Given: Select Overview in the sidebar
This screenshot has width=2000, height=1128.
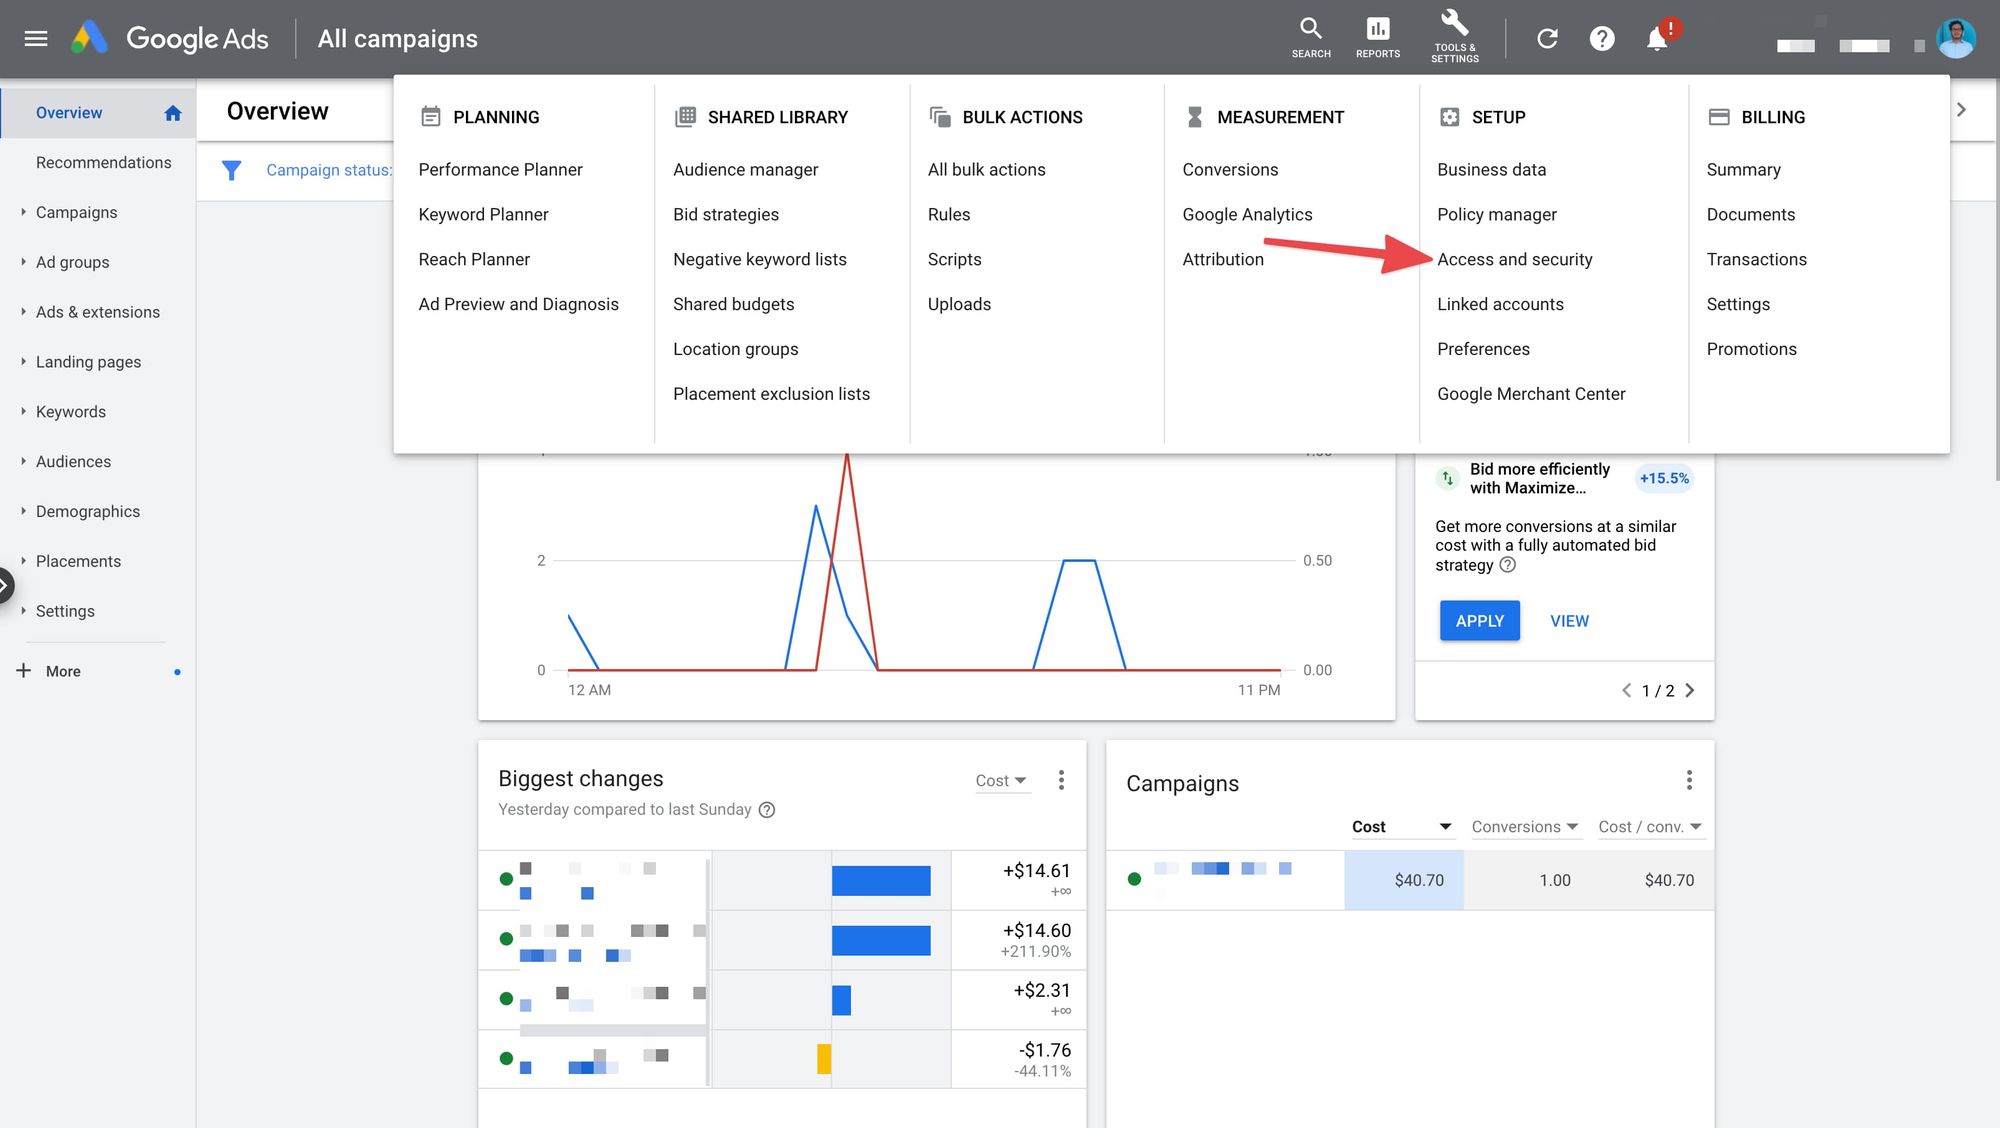Looking at the screenshot, I should 69,113.
